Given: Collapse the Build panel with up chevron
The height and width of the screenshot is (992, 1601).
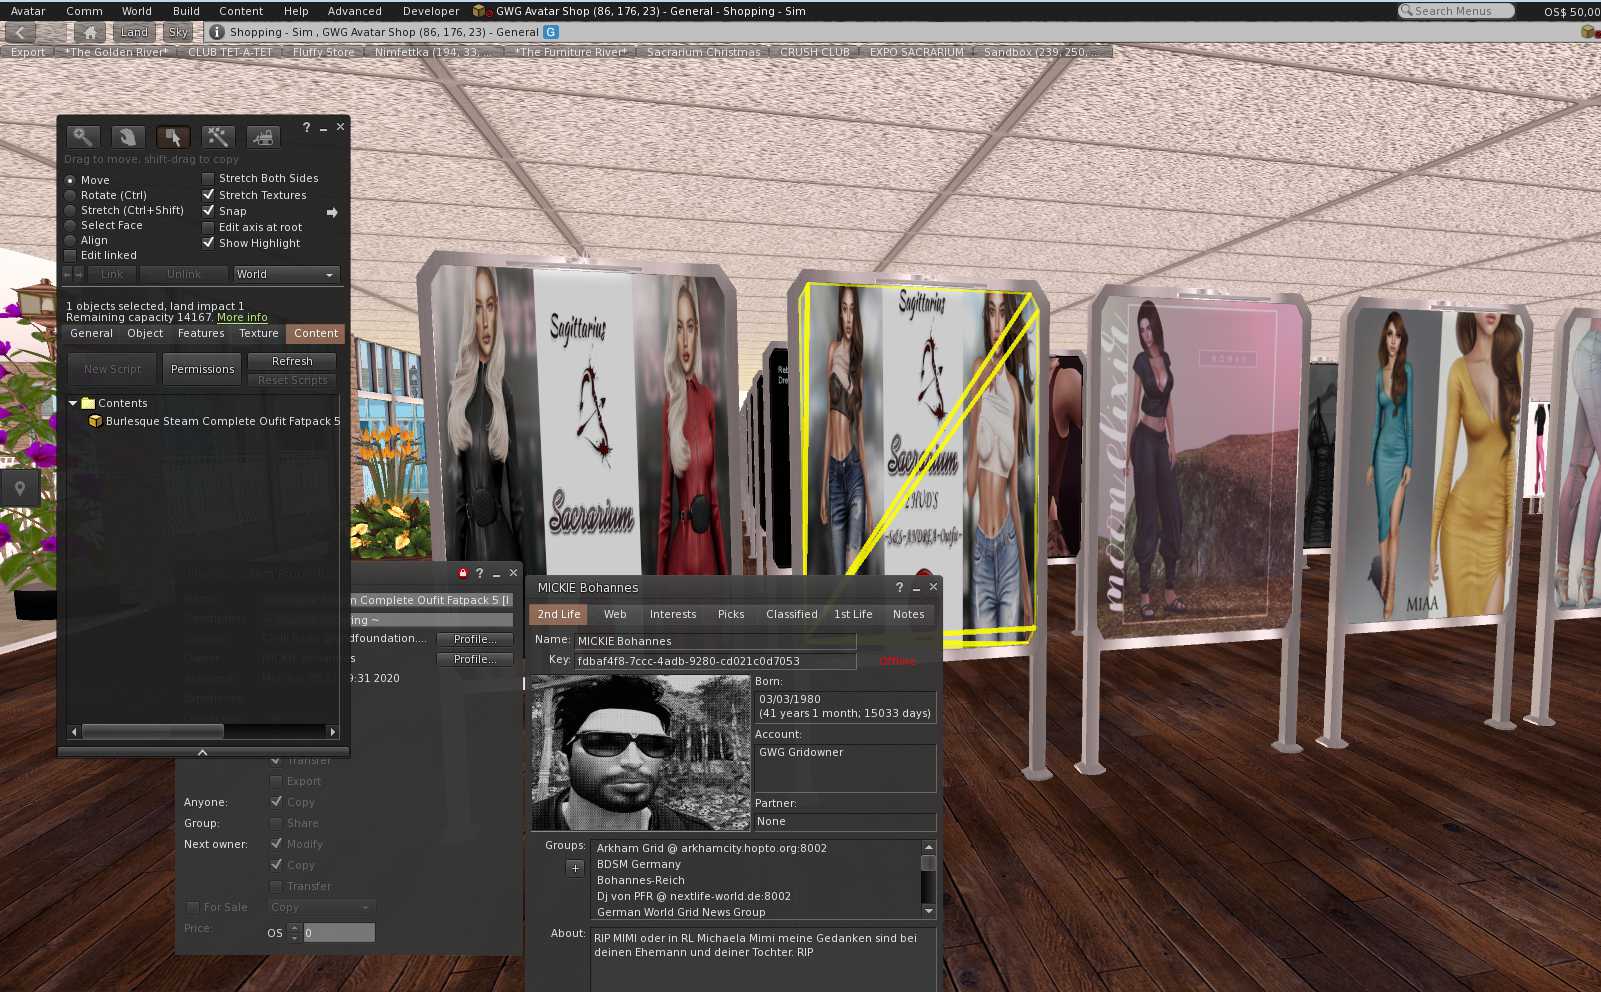Looking at the screenshot, I should [203, 752].
